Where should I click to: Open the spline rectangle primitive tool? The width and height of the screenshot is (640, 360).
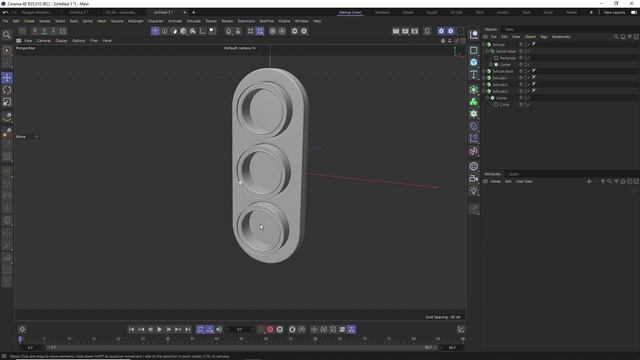473,50
